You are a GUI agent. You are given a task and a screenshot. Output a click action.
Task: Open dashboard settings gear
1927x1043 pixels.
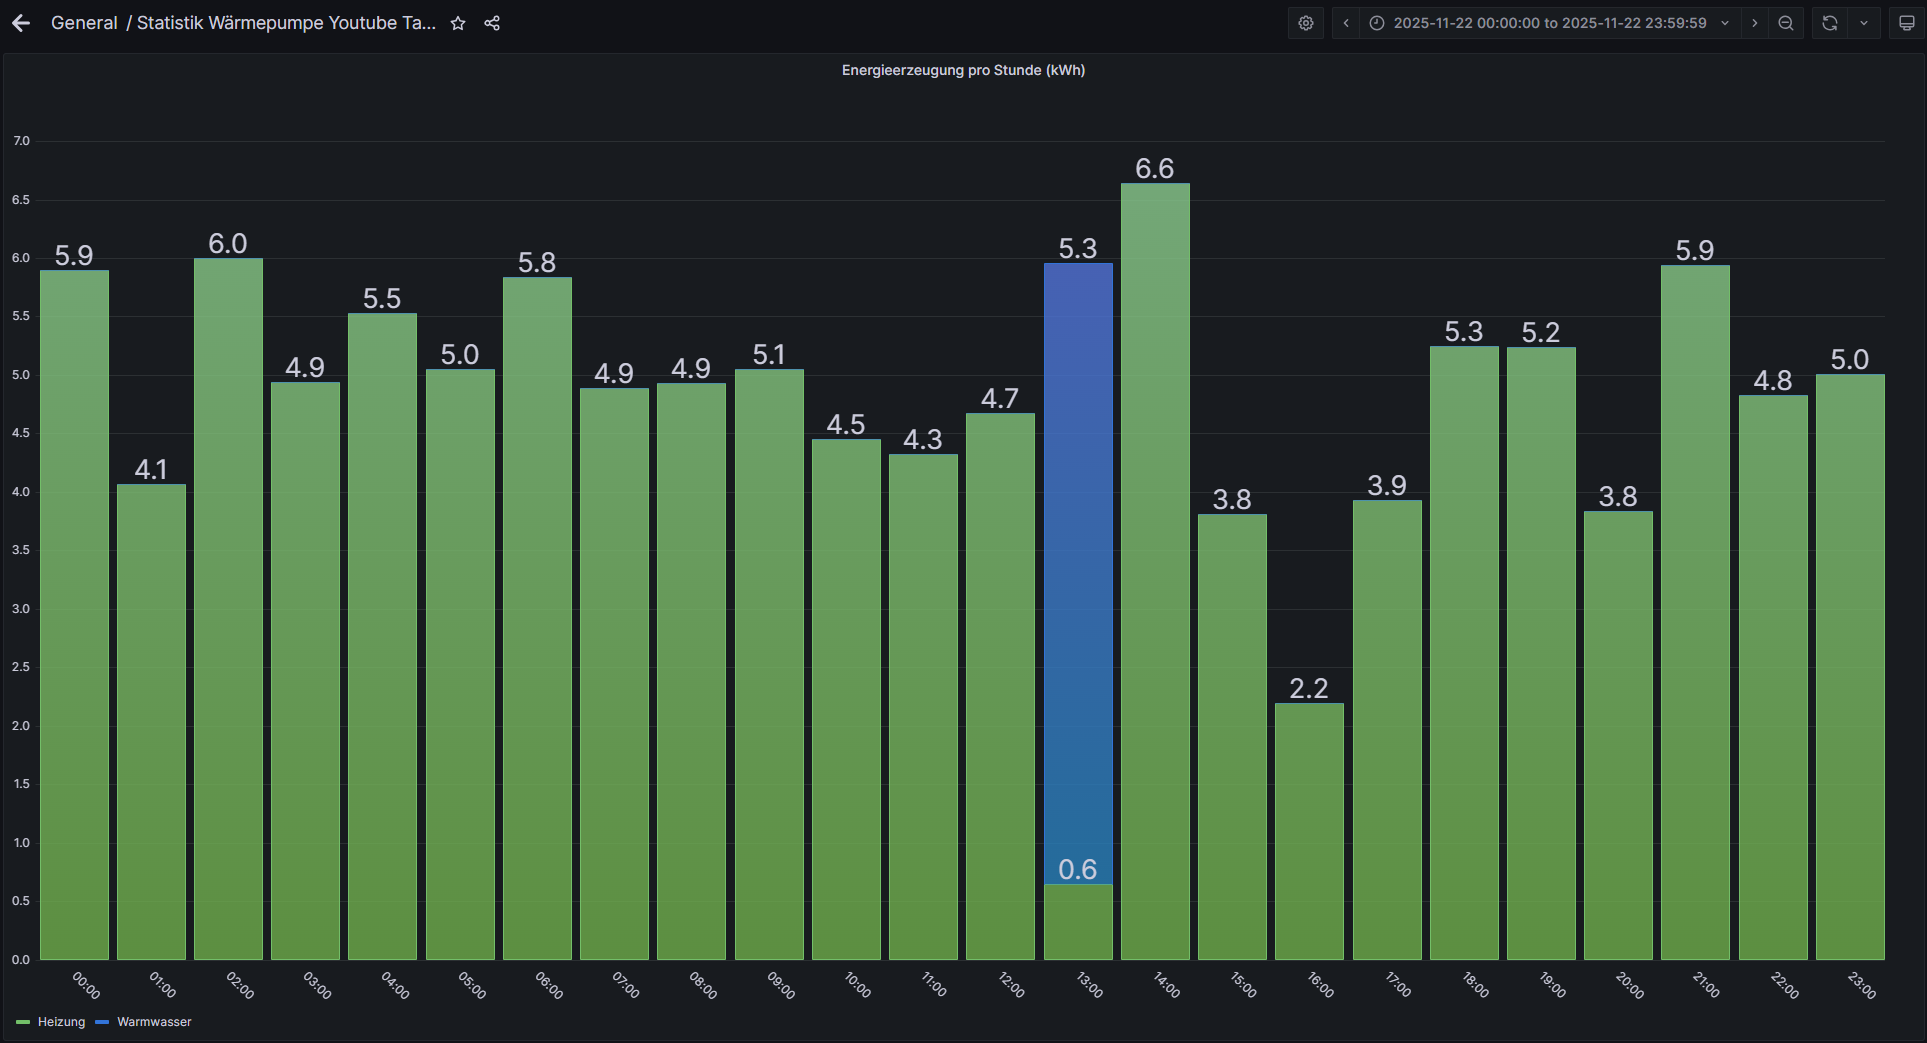click(1306, 23)
